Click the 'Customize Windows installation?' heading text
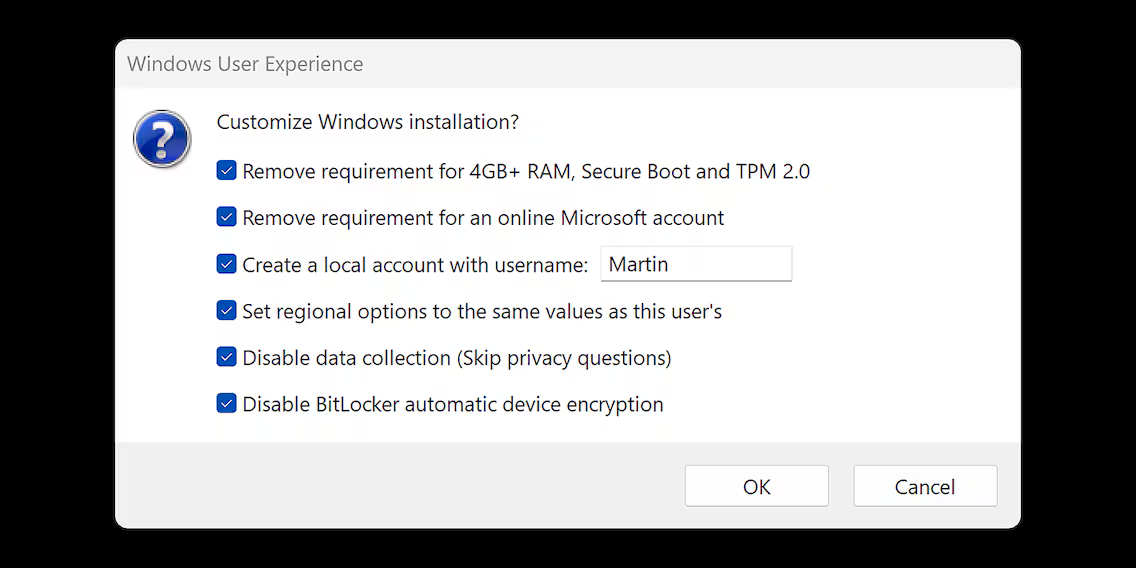Screen dimensions: 1136x568 [368, 122]
